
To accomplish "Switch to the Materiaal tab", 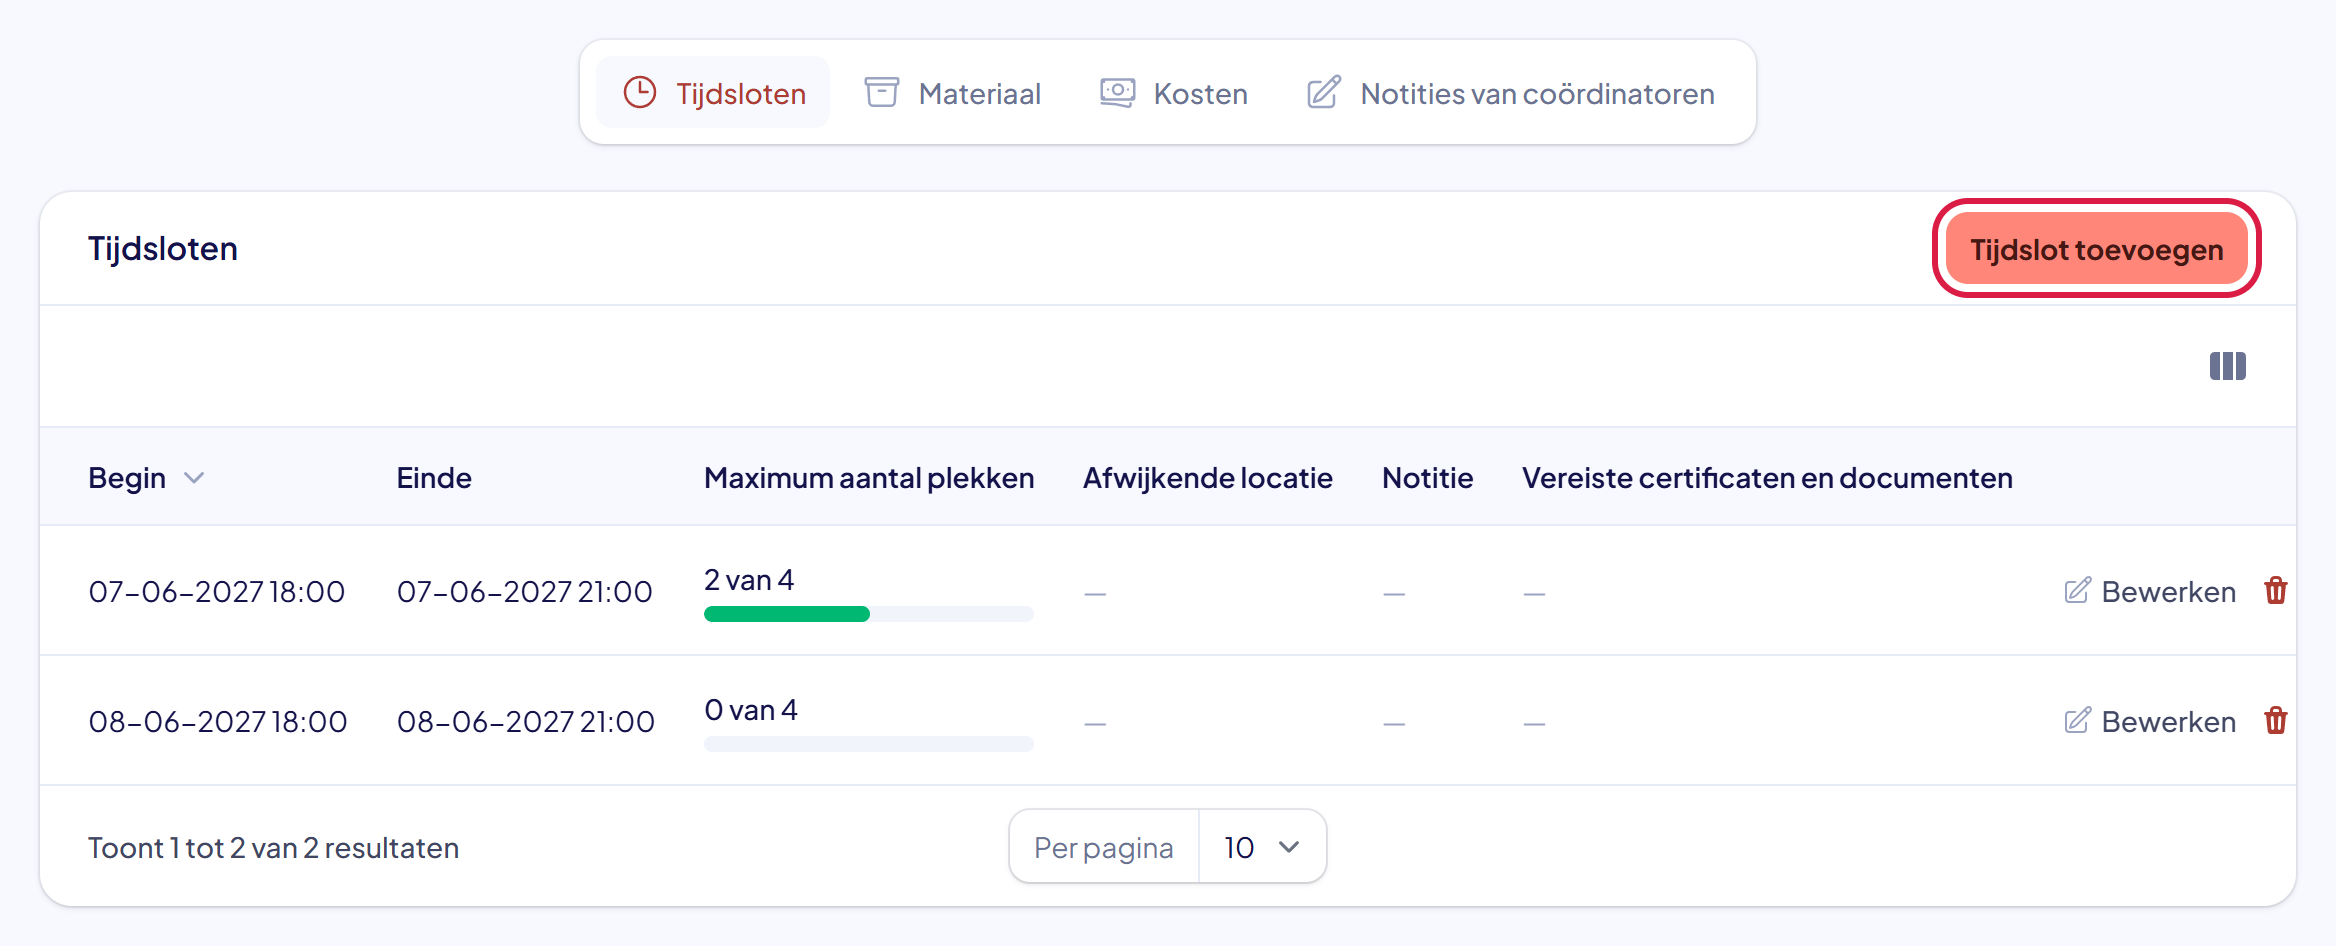I will [x=952, y=93].
